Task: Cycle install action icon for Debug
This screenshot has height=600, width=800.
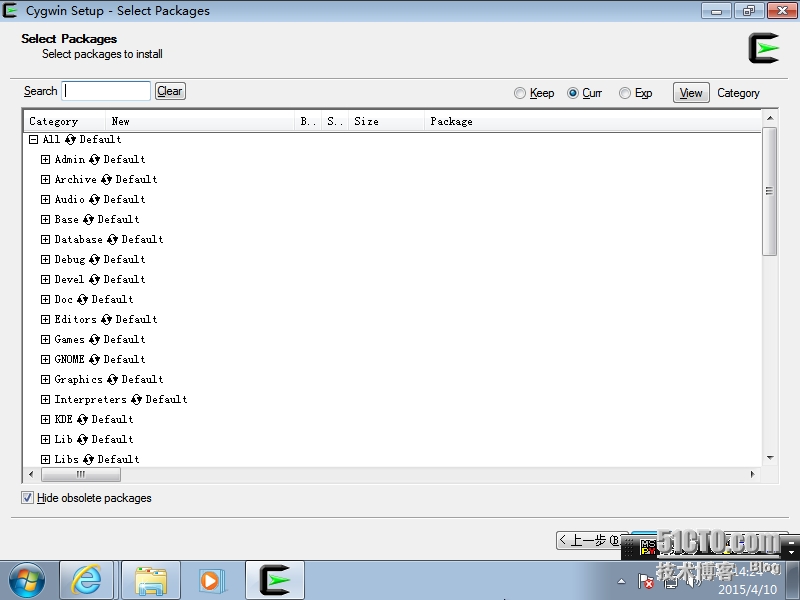Action: (x=94, y=260)
